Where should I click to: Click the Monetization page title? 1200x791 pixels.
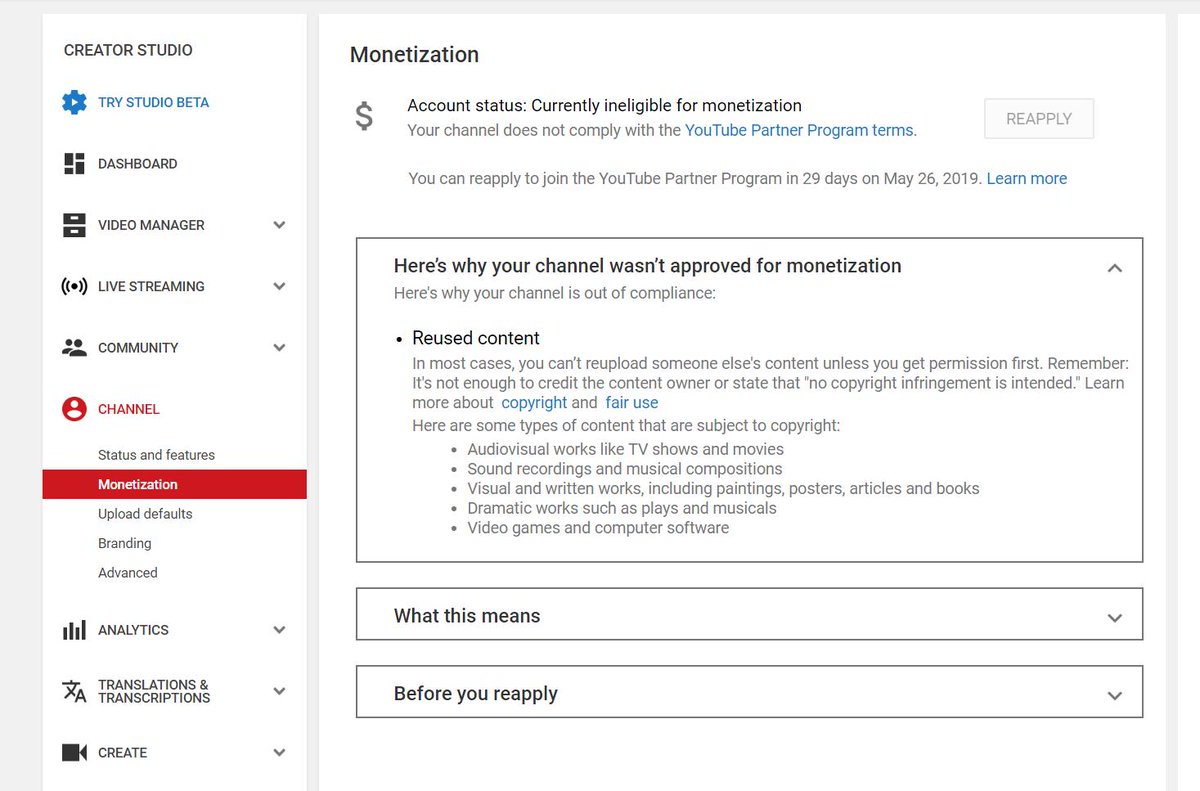tap(414, 55)
